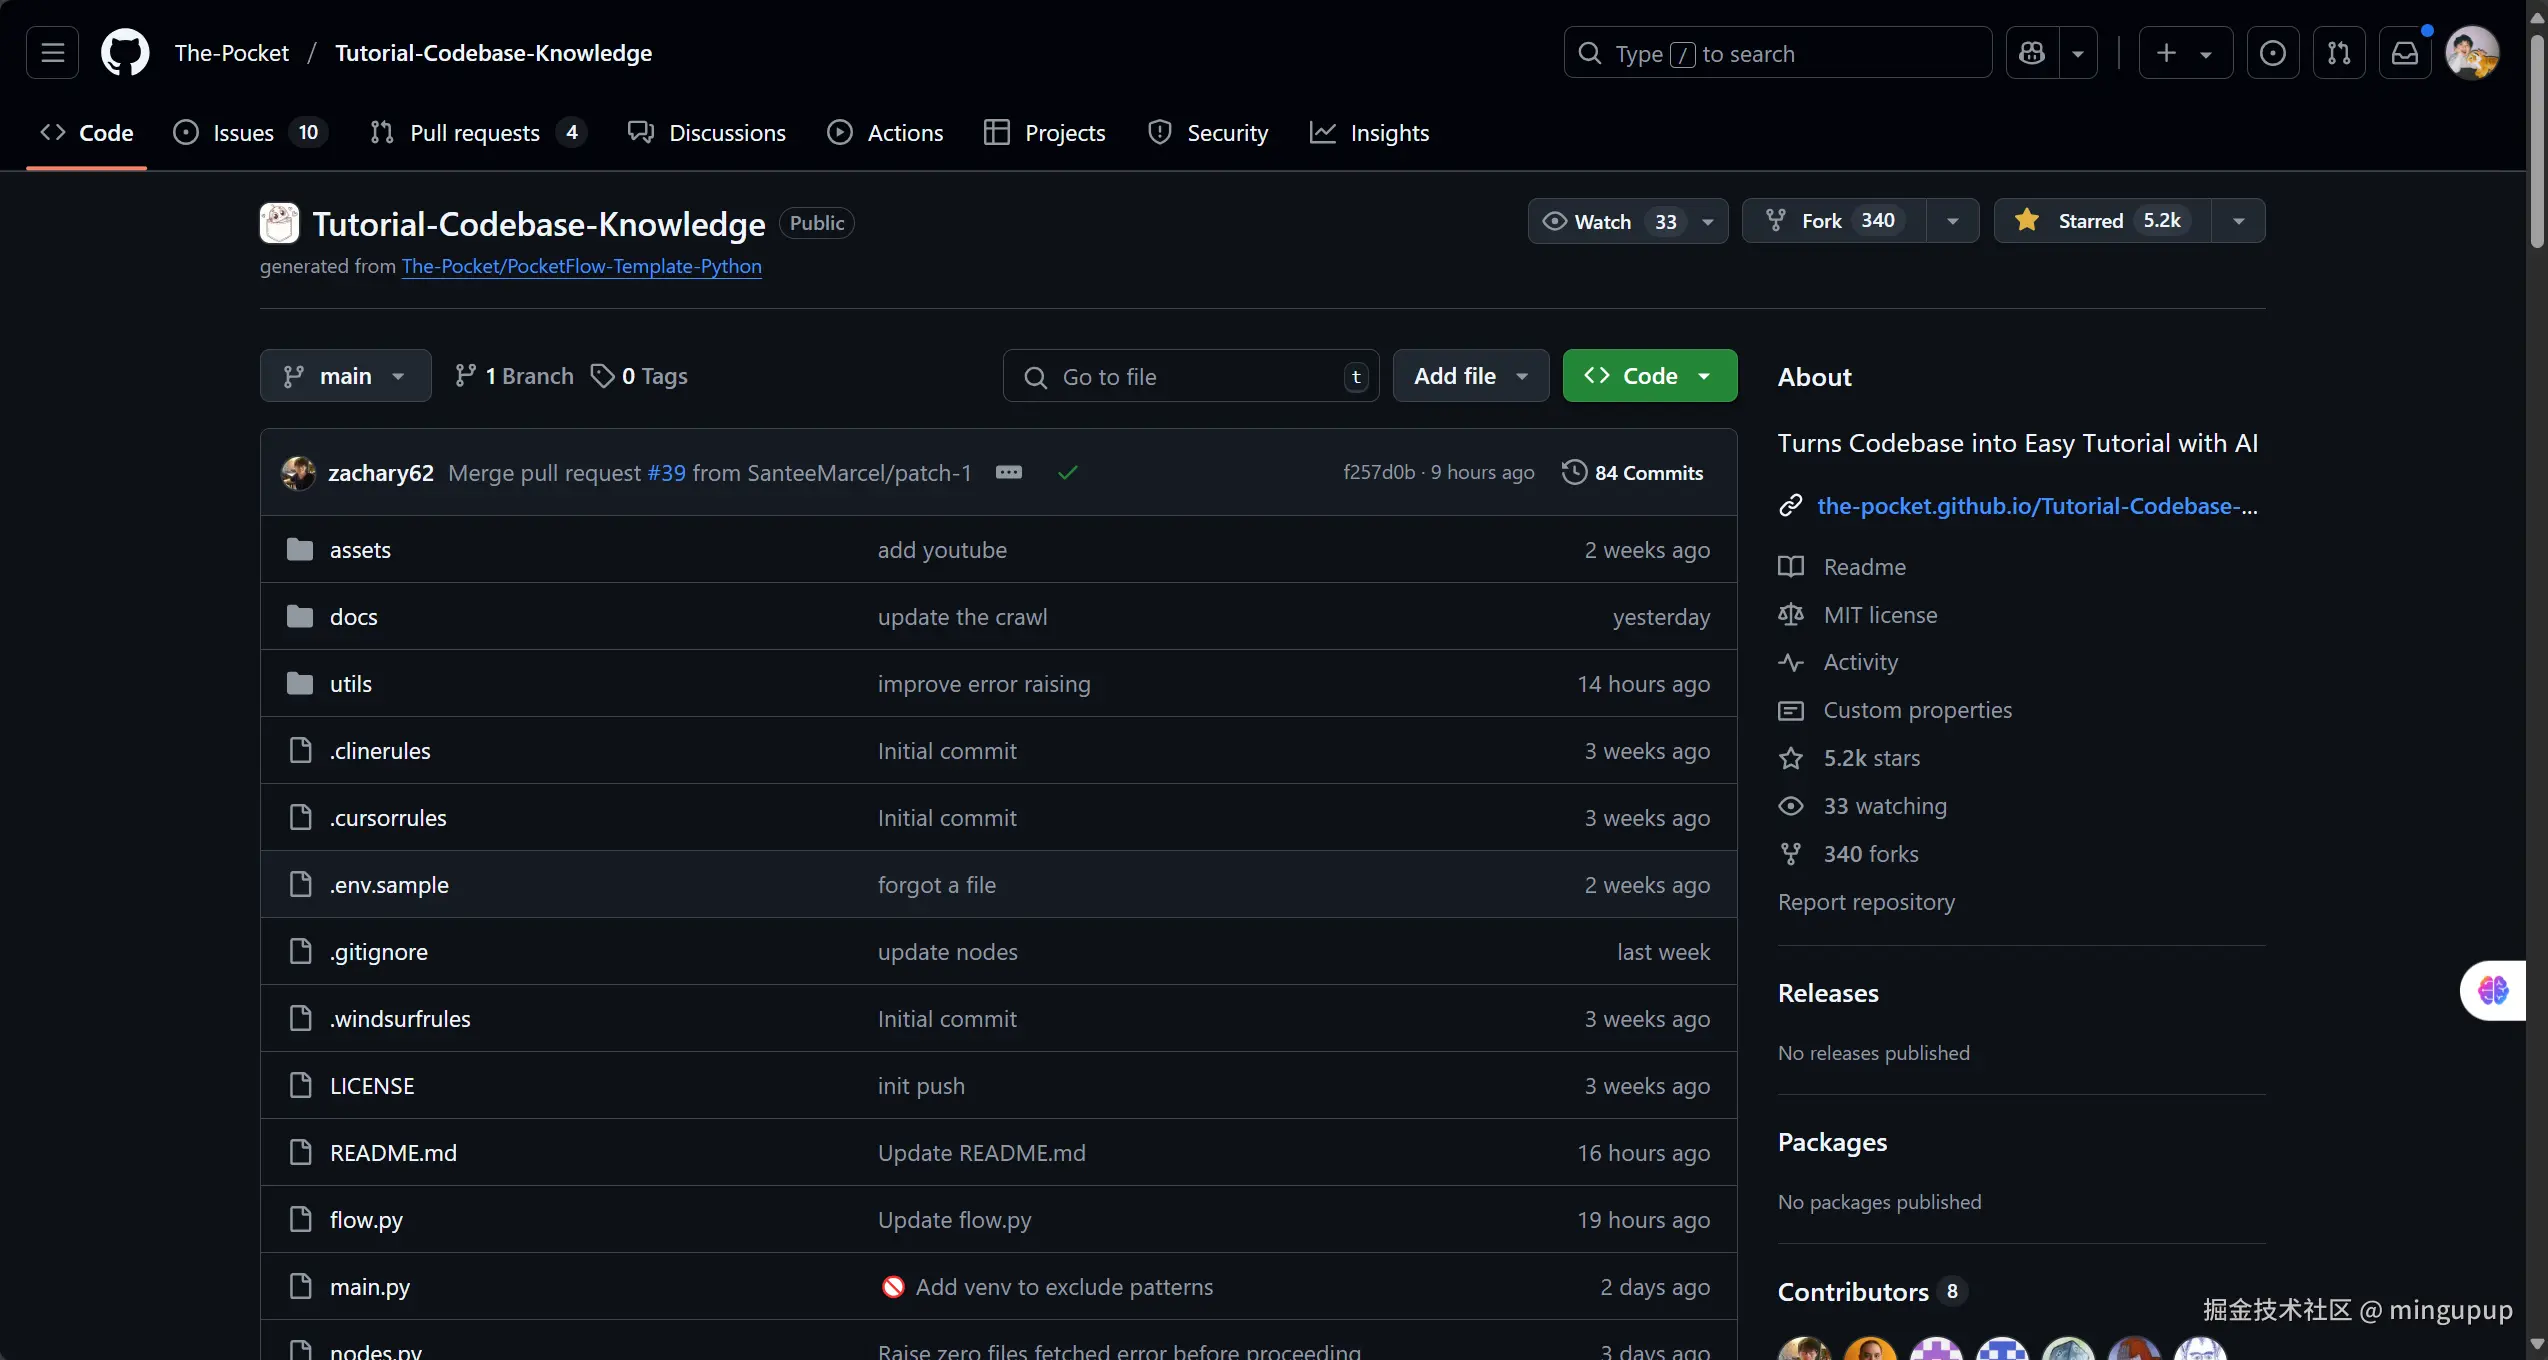Click the search bar at the top
The width and height of the screenshot is (2548, 1360).
click(x=1778, y=52)
